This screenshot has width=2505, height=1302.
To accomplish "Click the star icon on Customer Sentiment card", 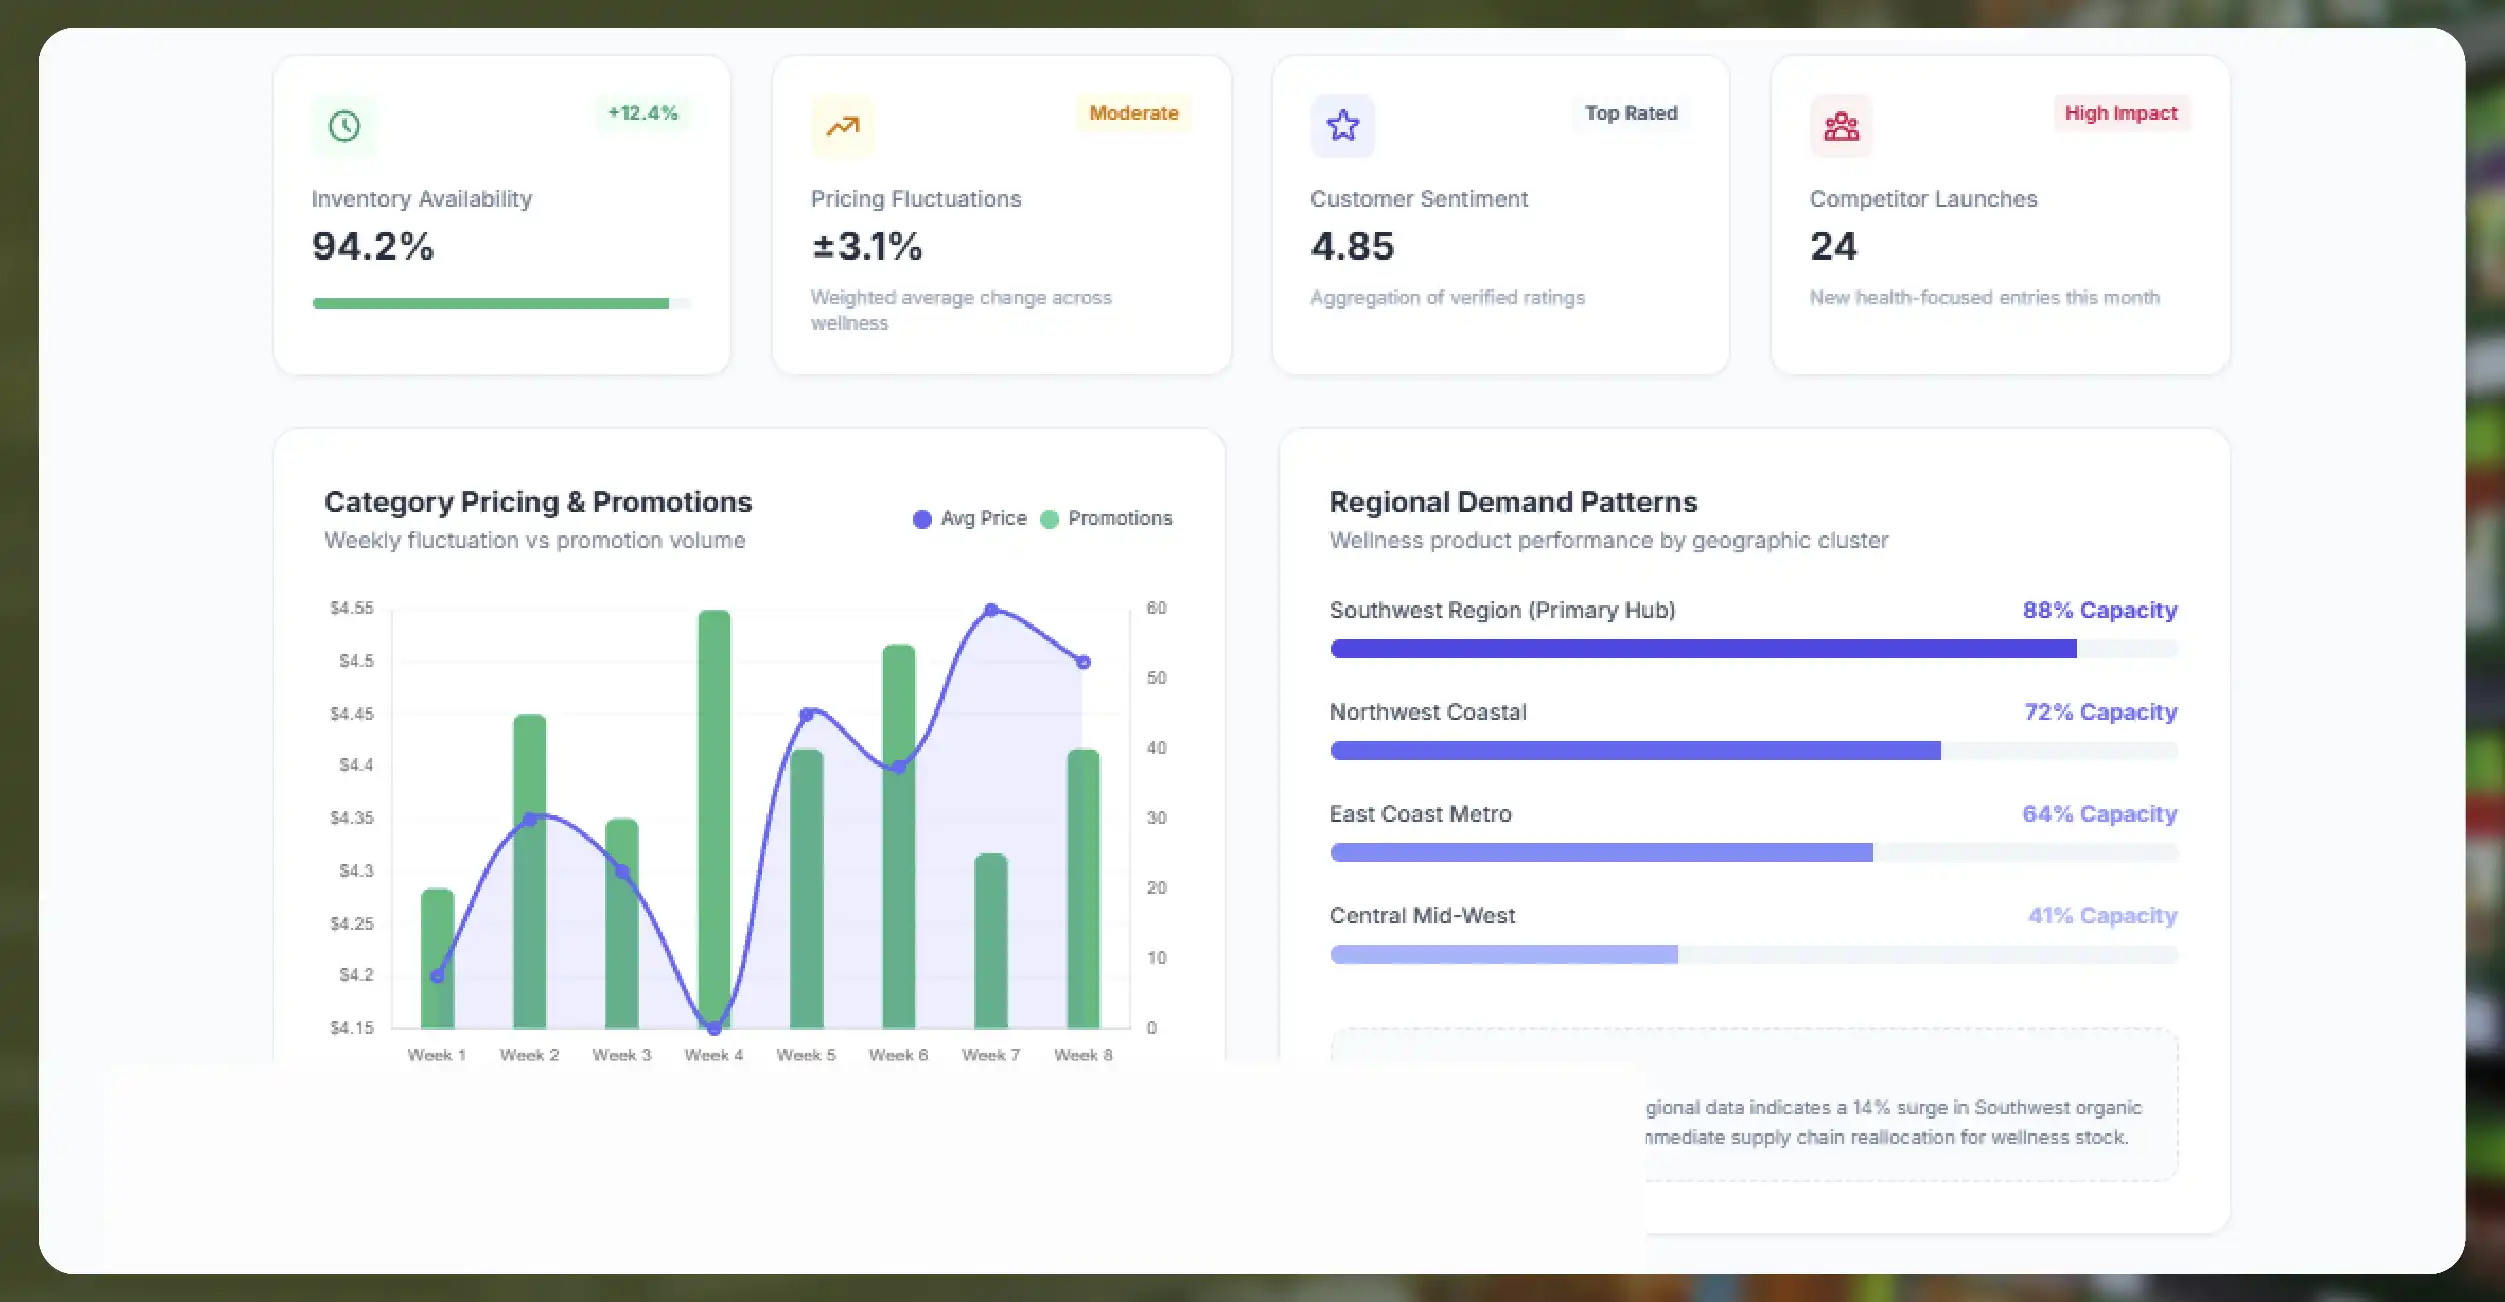I will coord(1342,126).
